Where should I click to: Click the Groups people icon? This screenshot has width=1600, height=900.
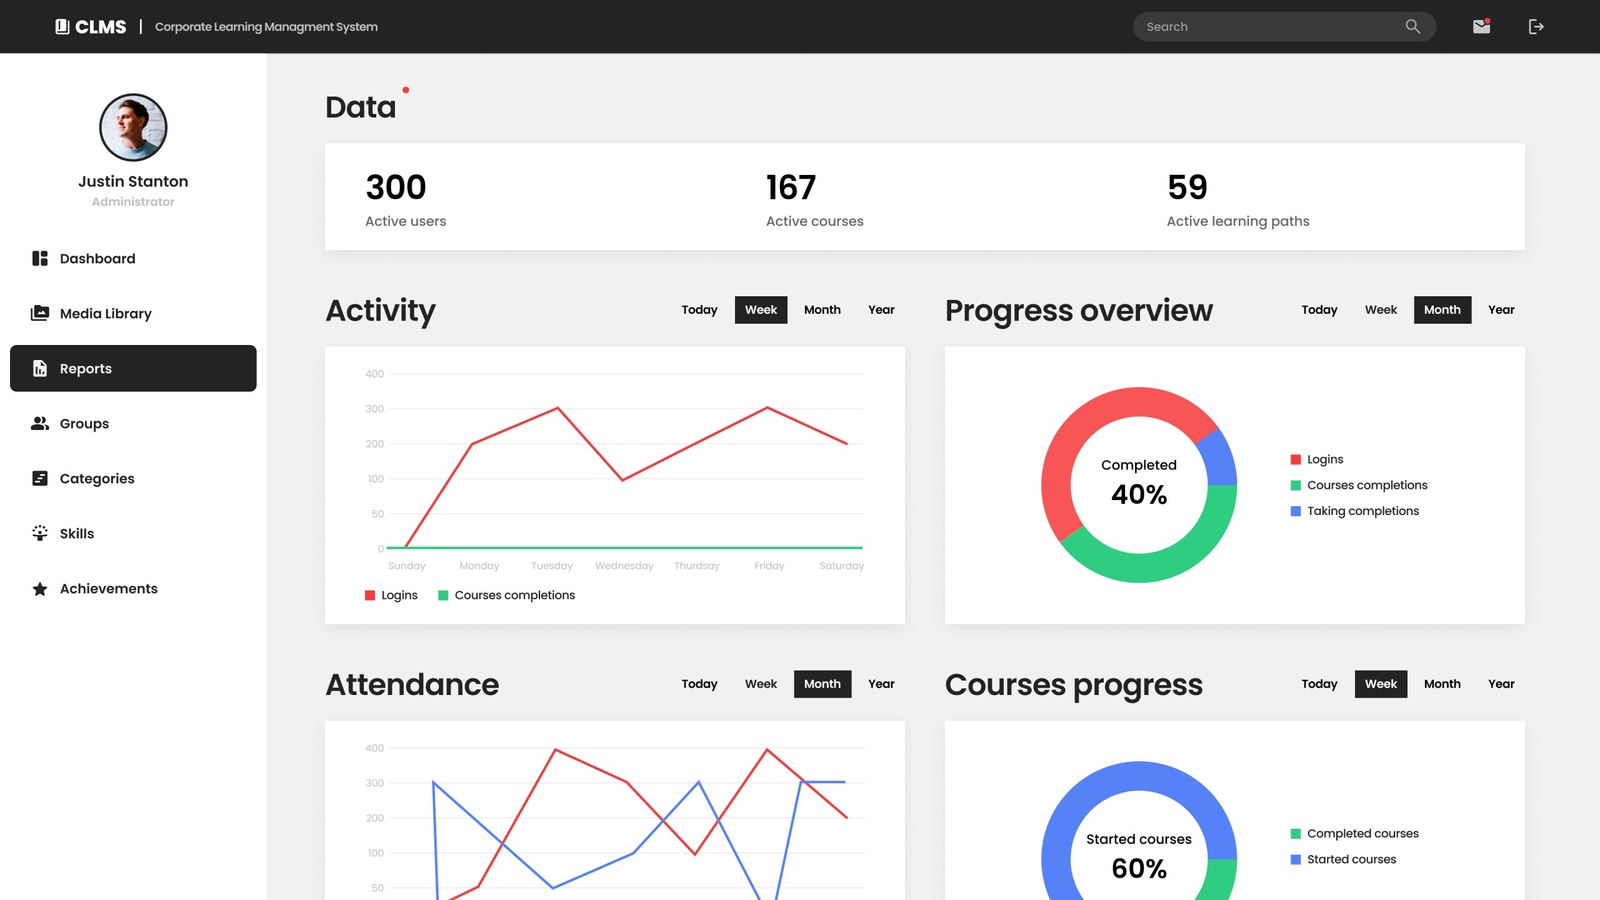pos(40,424)
